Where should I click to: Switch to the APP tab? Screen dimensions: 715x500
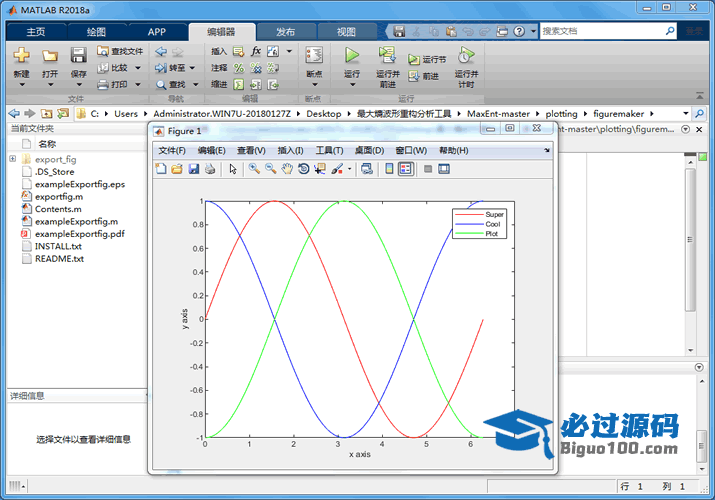point(156,32)
